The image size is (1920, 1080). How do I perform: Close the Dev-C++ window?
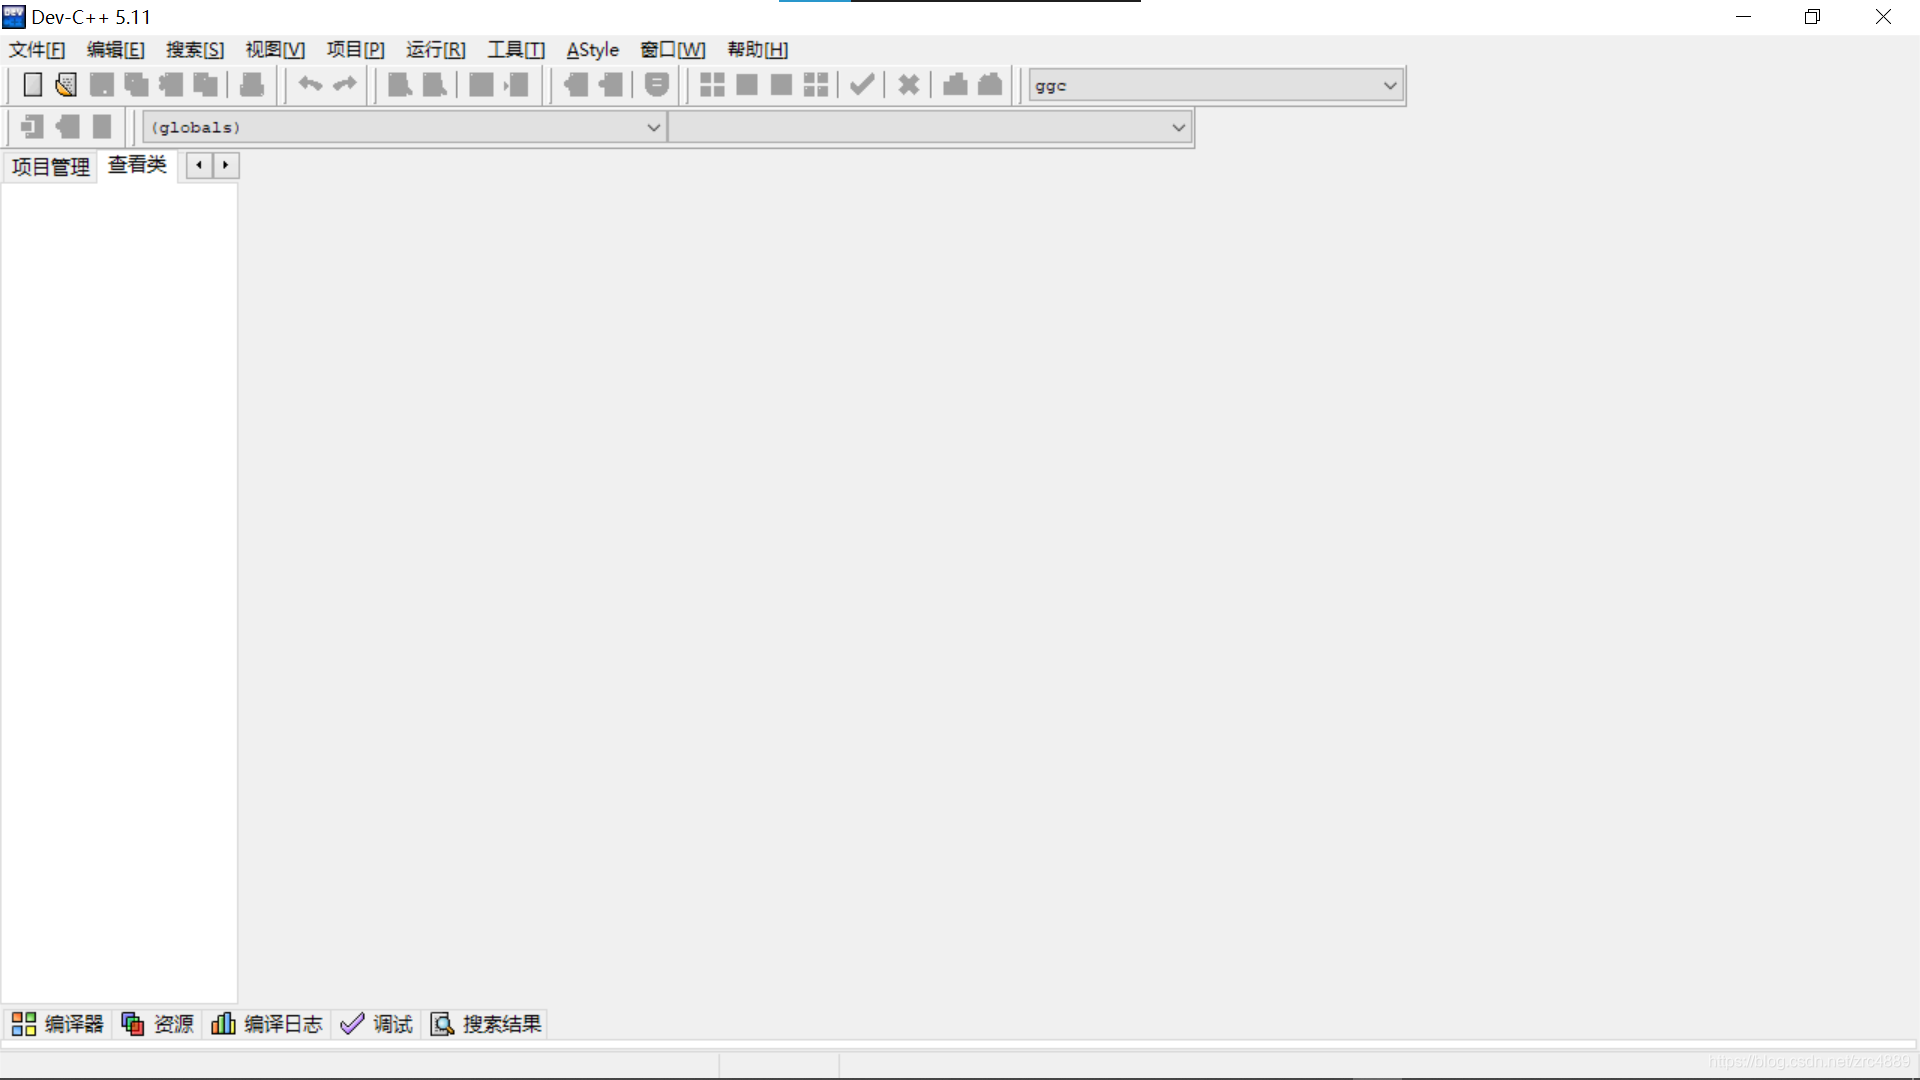[1883, 17]
